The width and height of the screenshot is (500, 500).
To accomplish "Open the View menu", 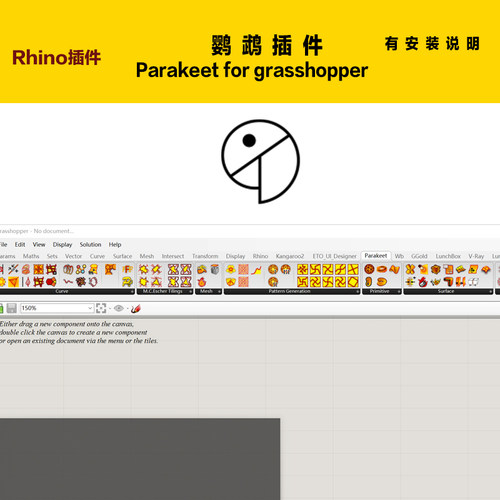I will [x=39, y=244].
